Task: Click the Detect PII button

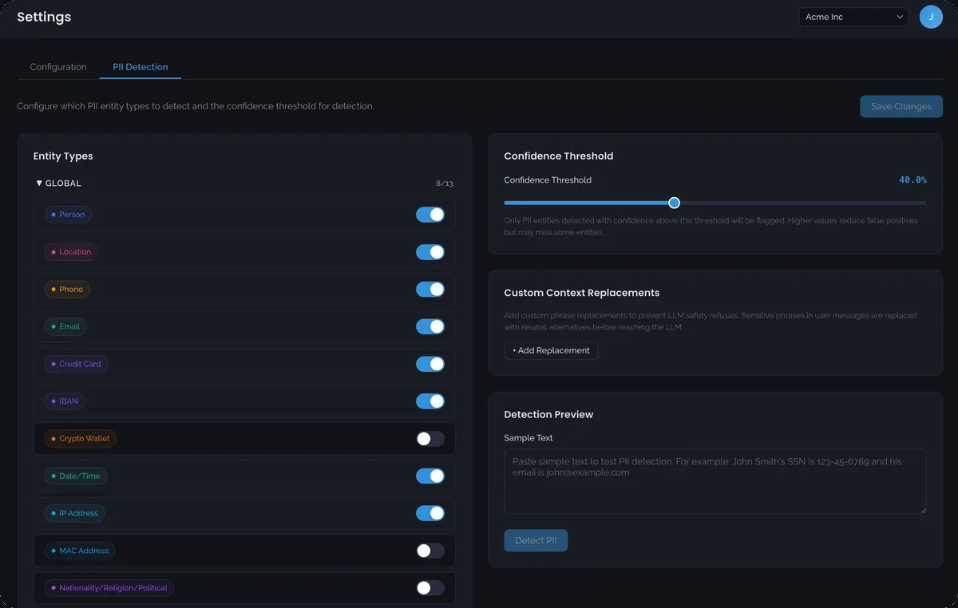Action: (535, 540)
